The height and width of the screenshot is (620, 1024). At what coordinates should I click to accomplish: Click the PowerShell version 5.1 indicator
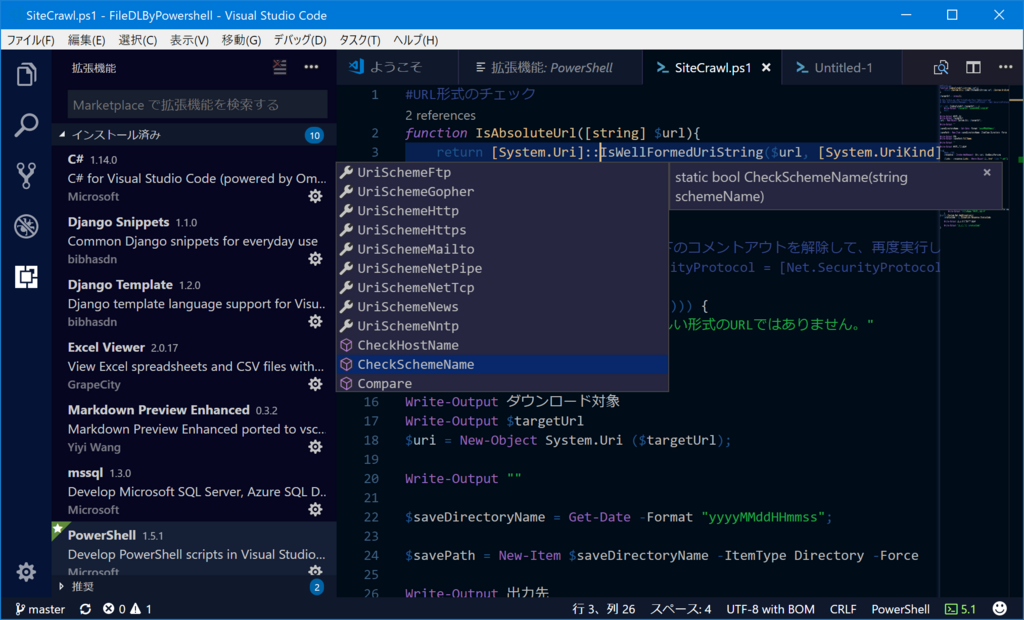click(x=961, y=609)
